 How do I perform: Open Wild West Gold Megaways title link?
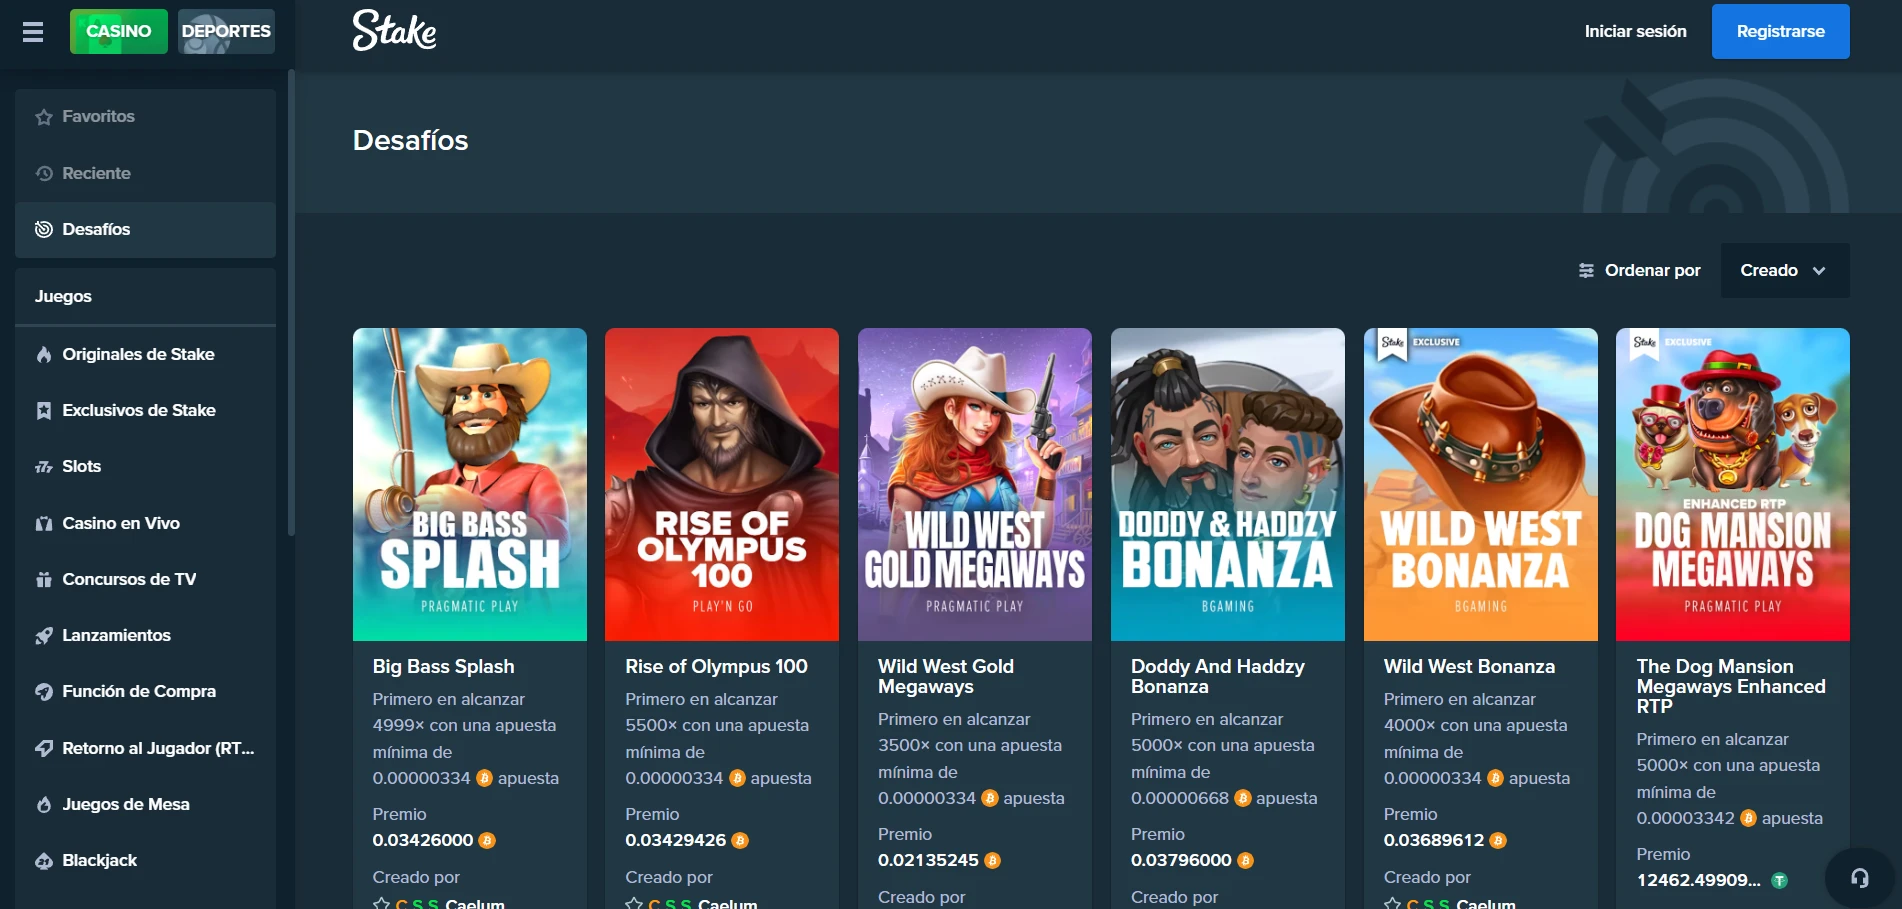pyautogui.click(x=946, y=676)
